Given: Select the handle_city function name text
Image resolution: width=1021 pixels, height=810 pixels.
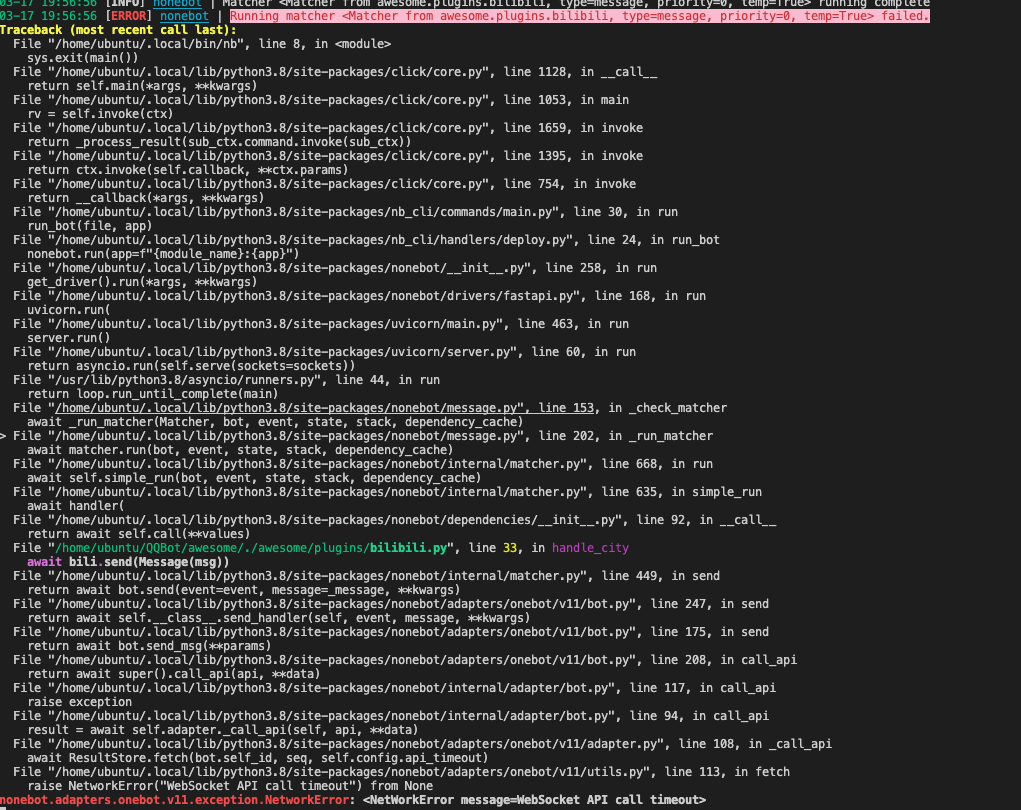Looking at the screenshot, I should (588, 547).
